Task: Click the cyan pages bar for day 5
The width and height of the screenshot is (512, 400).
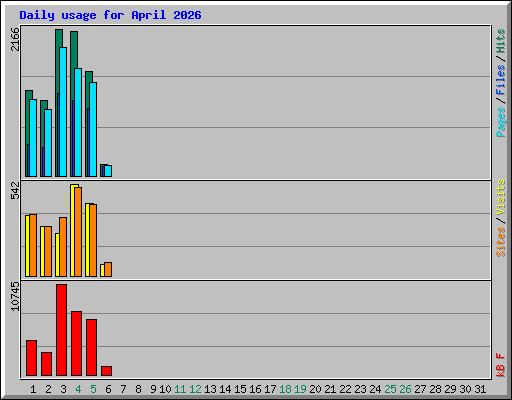Action: click(93, 129)
